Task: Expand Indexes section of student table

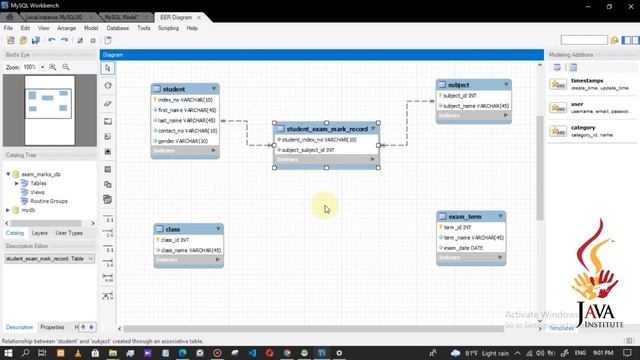Action: (x=213, y=151)
